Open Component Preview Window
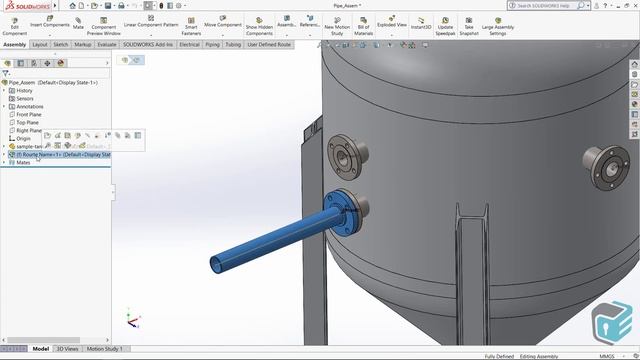 104,27
